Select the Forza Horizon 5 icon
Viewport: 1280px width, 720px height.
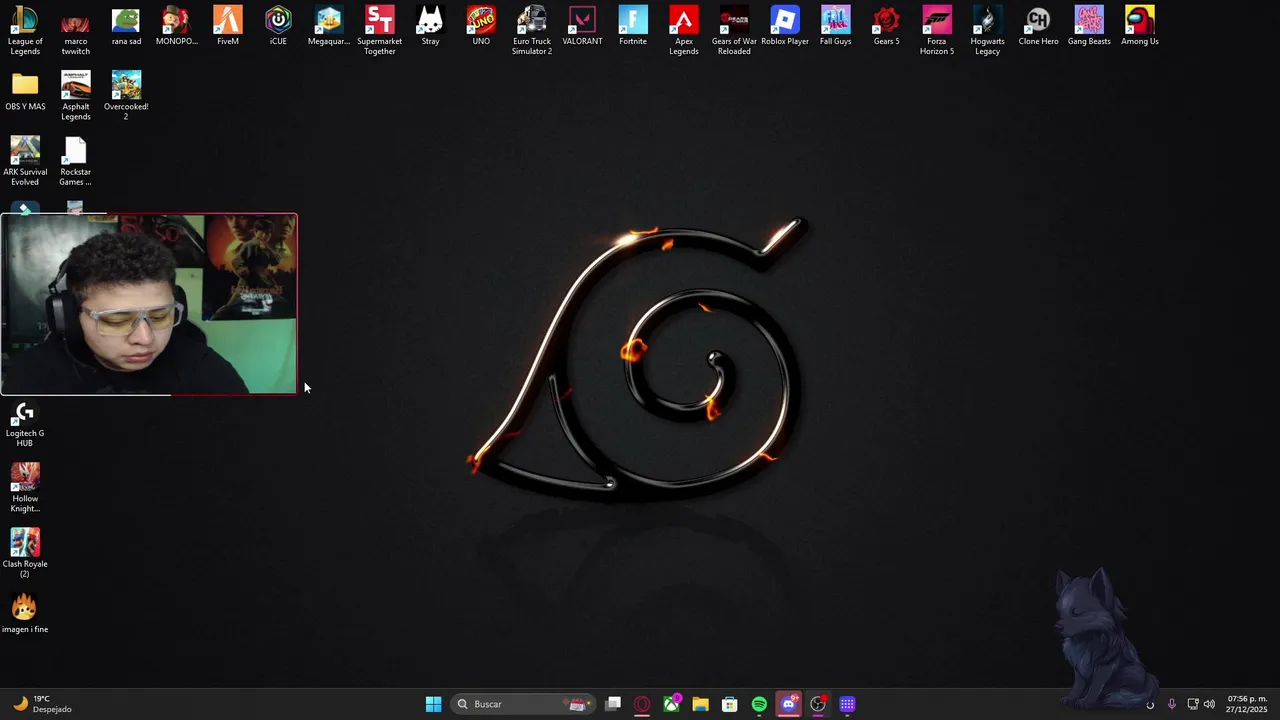(x=937, y=30)
